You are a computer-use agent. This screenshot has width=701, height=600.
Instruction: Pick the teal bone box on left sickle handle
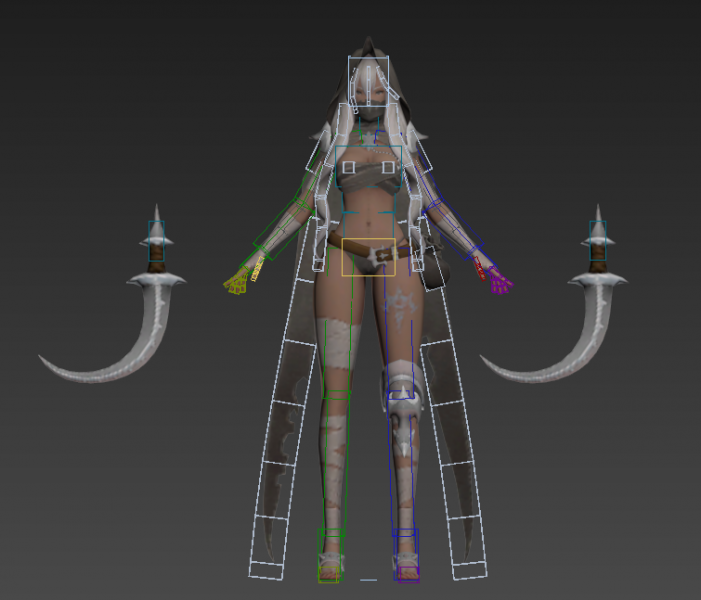point(156,241)
